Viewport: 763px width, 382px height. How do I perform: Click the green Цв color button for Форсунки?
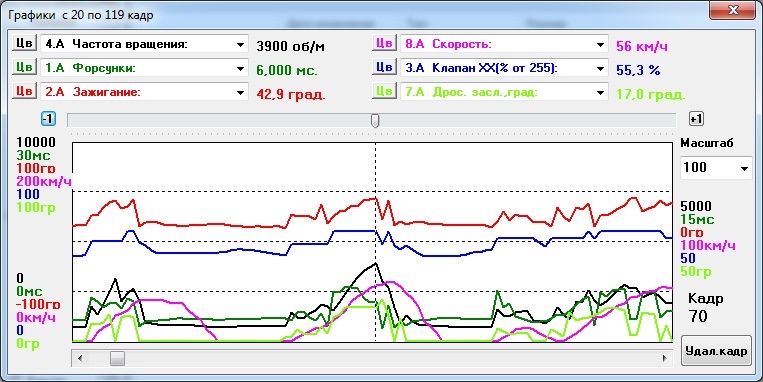[x=24, y=67]
